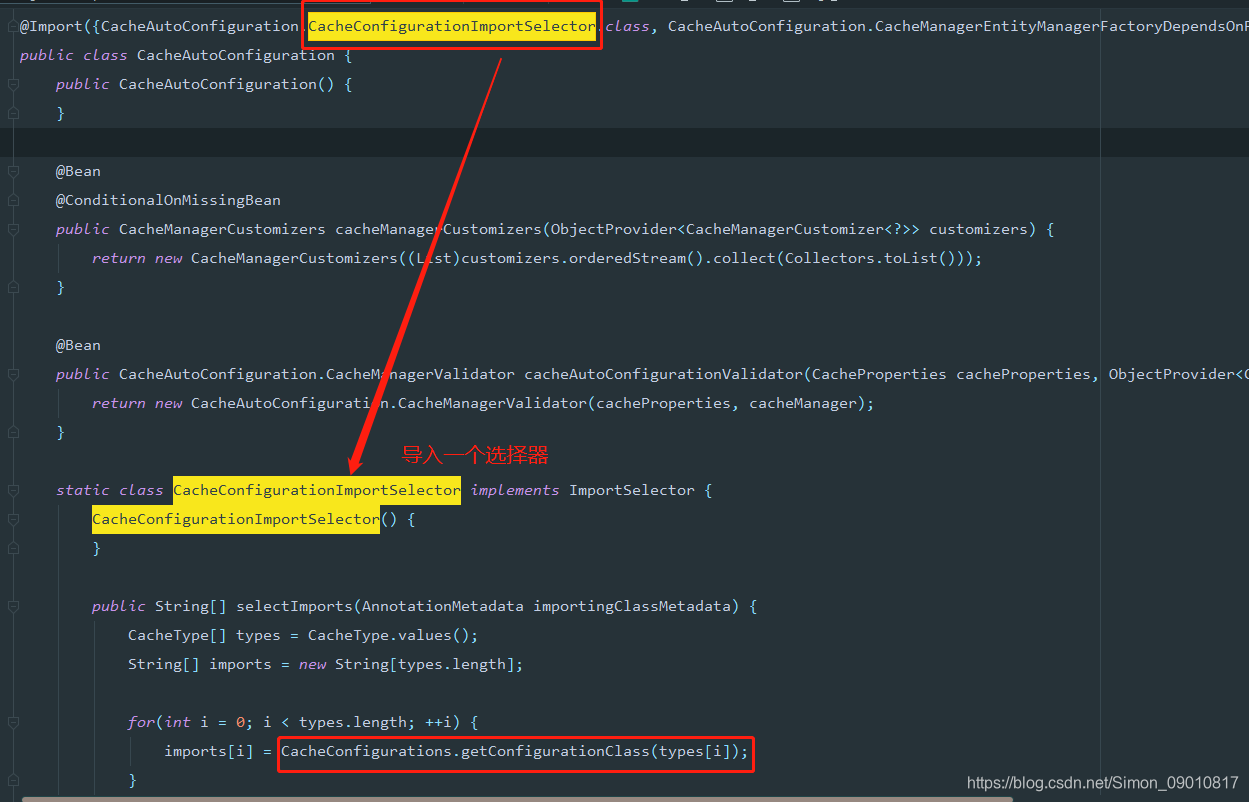Click highlighted CacheConfigurationImportSelector in @Import line
This screenshot has height=802, width=1249.
click(x=452, y=26)
